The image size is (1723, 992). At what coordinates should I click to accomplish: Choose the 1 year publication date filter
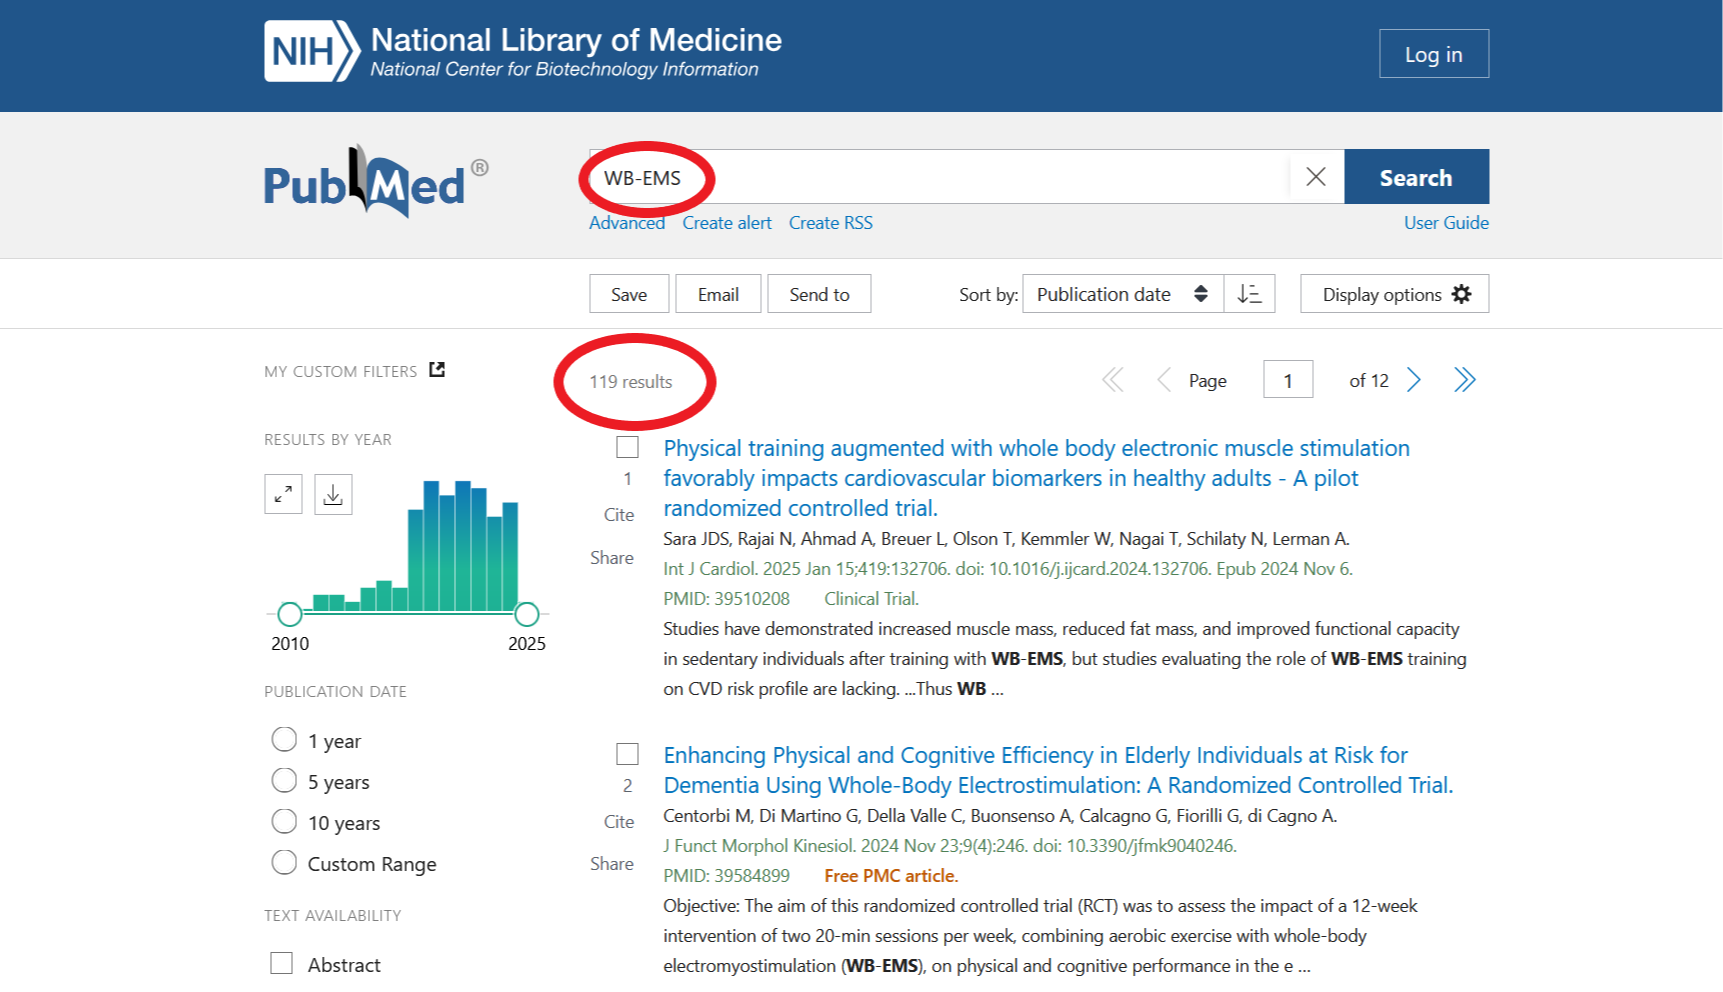(284, 739)
